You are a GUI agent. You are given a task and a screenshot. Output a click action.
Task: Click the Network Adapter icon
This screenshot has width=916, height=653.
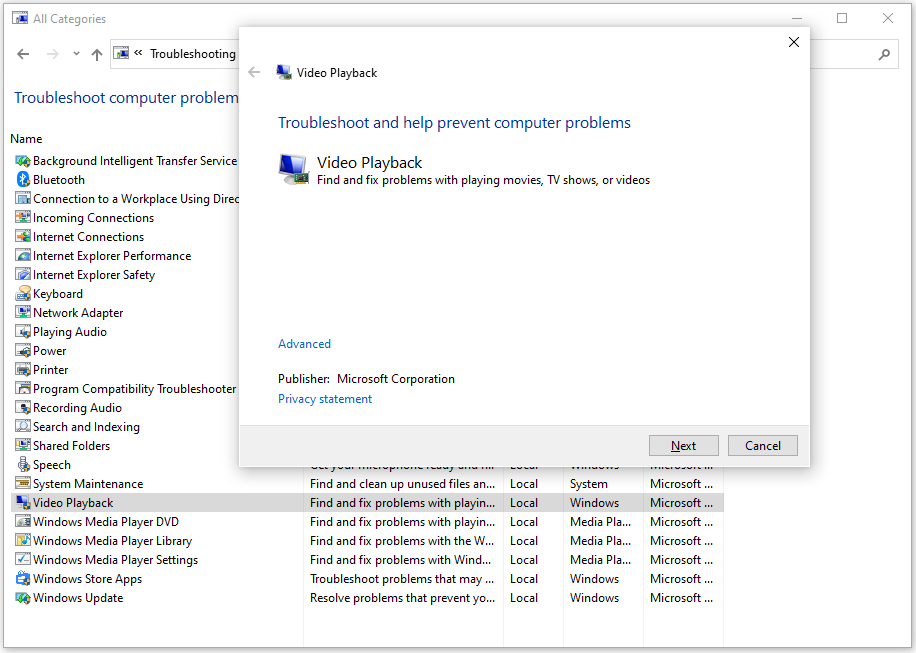click(23, 313)
